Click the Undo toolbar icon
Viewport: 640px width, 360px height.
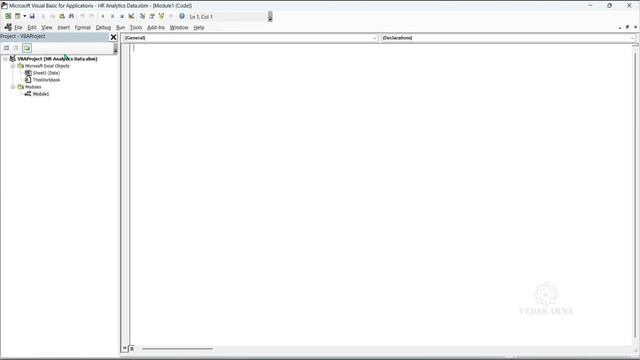pyautogui.click(x=82, y=16)
